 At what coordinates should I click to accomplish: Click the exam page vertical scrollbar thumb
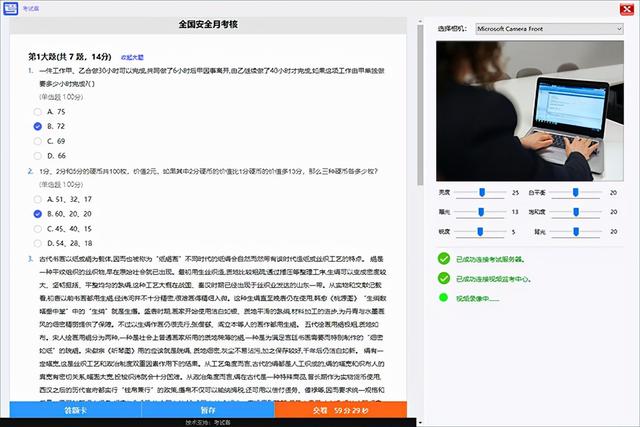click(420, 105)
